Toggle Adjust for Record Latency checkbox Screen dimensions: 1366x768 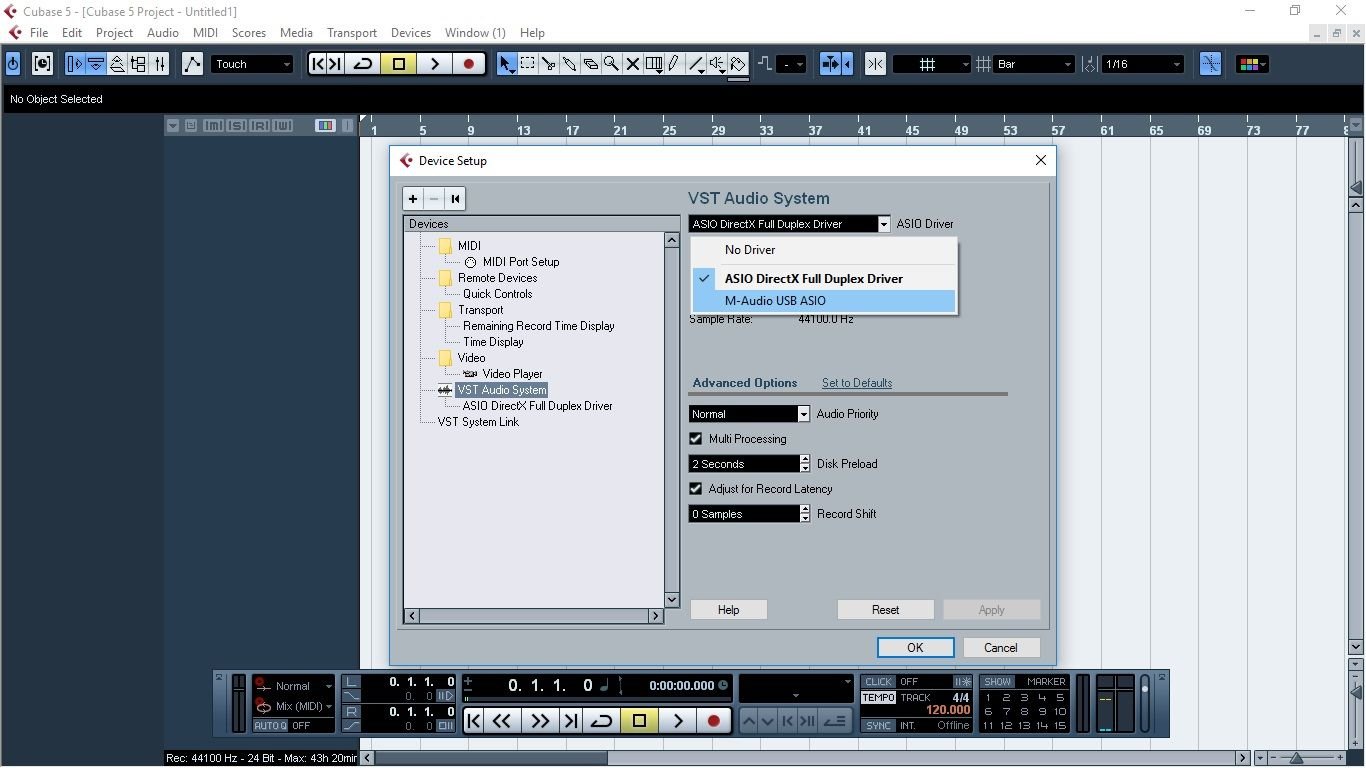[x=696, y=489]
